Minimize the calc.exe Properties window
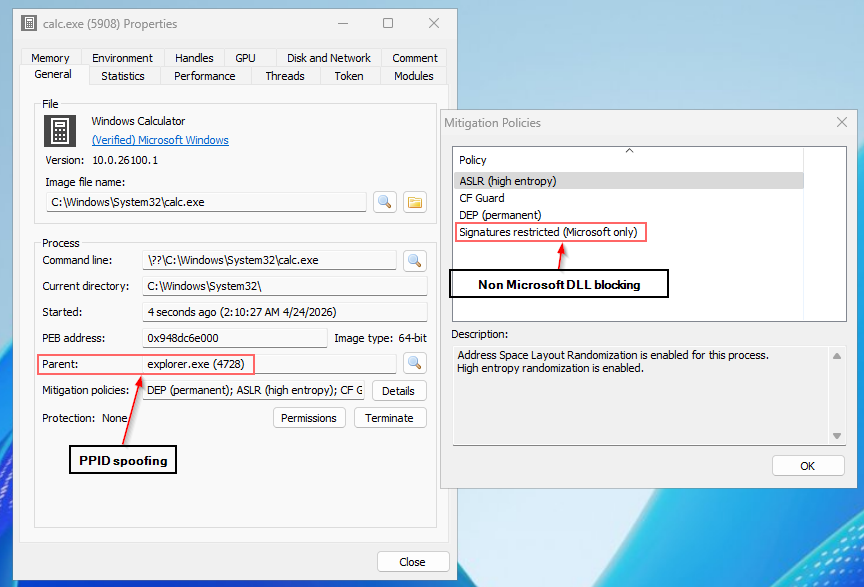The image size is (864, 587). [x=343, y=23]
